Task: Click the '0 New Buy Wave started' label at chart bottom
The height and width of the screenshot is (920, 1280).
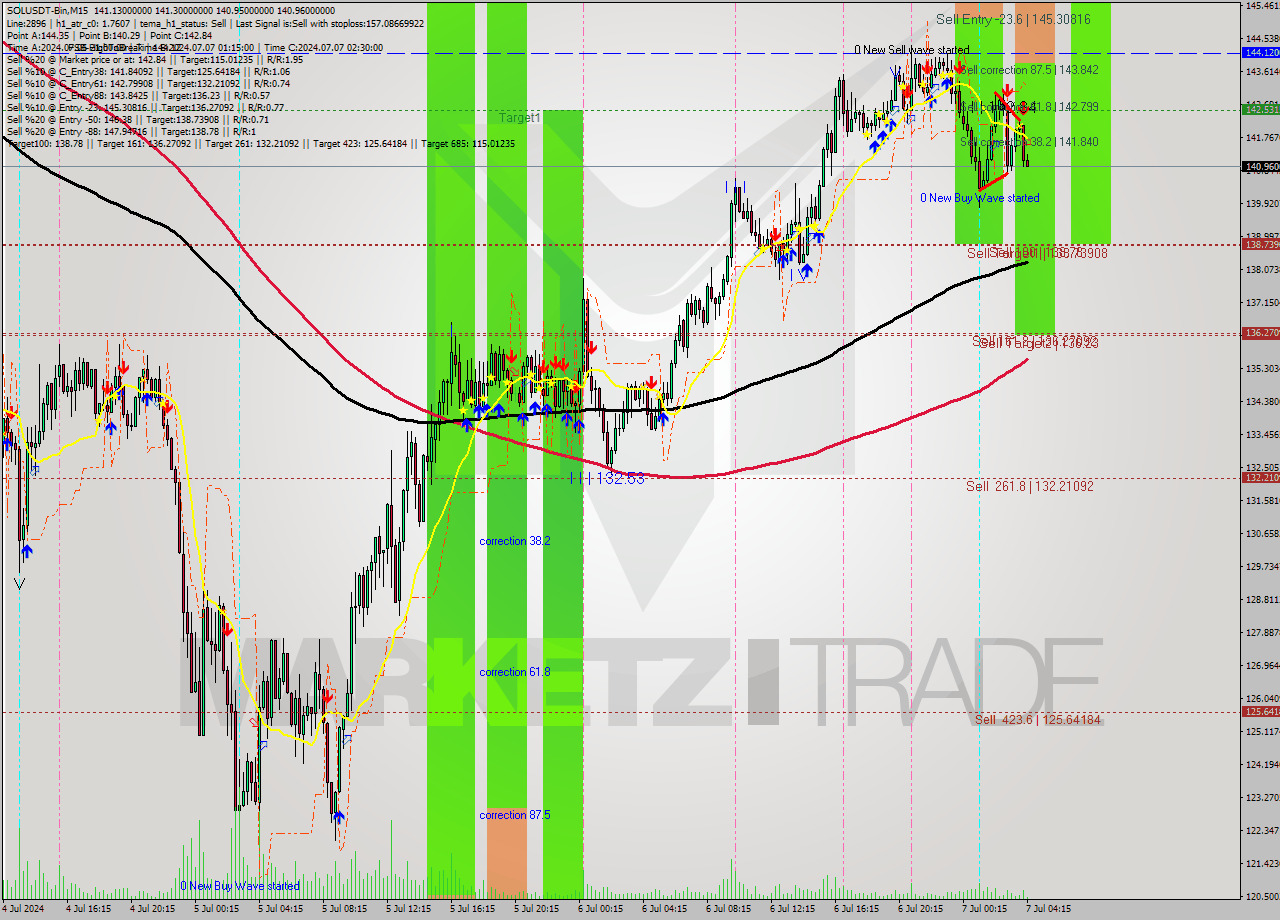Action: tap(240, 886)
